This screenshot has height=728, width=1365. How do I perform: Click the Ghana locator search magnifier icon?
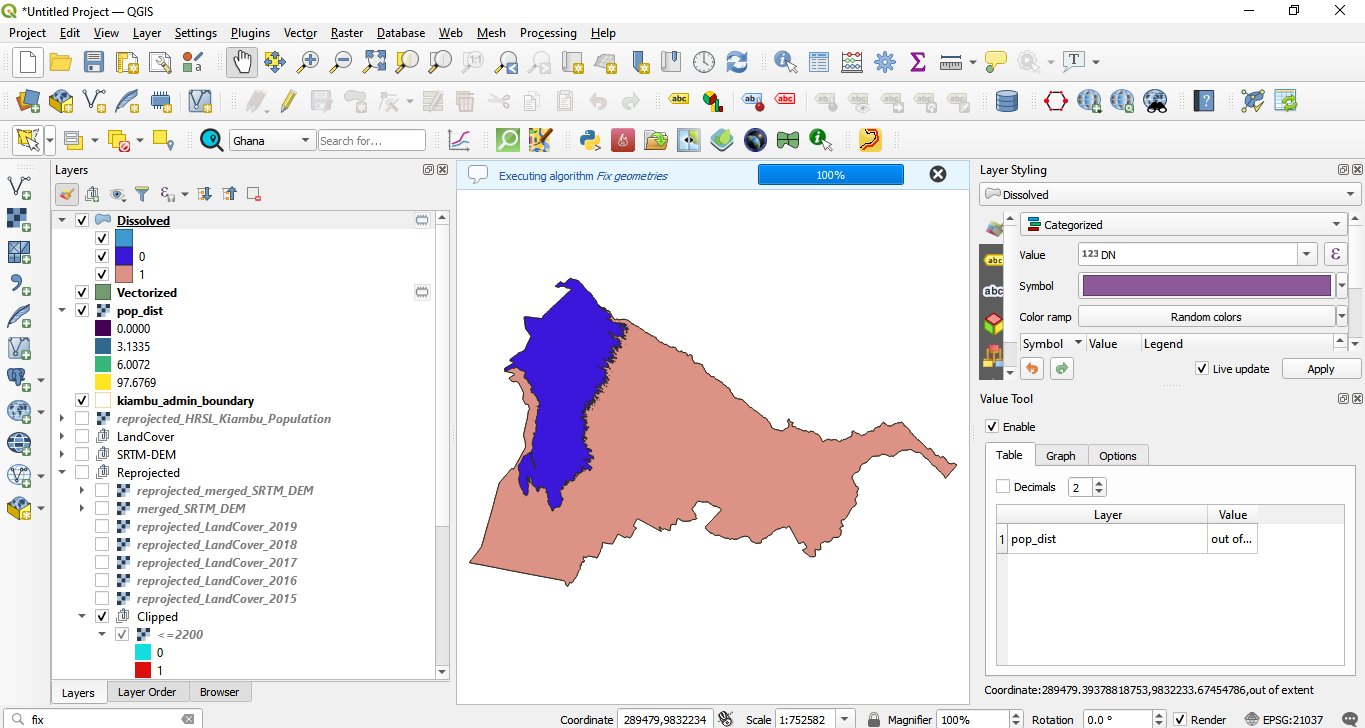[x=211, y=140]
